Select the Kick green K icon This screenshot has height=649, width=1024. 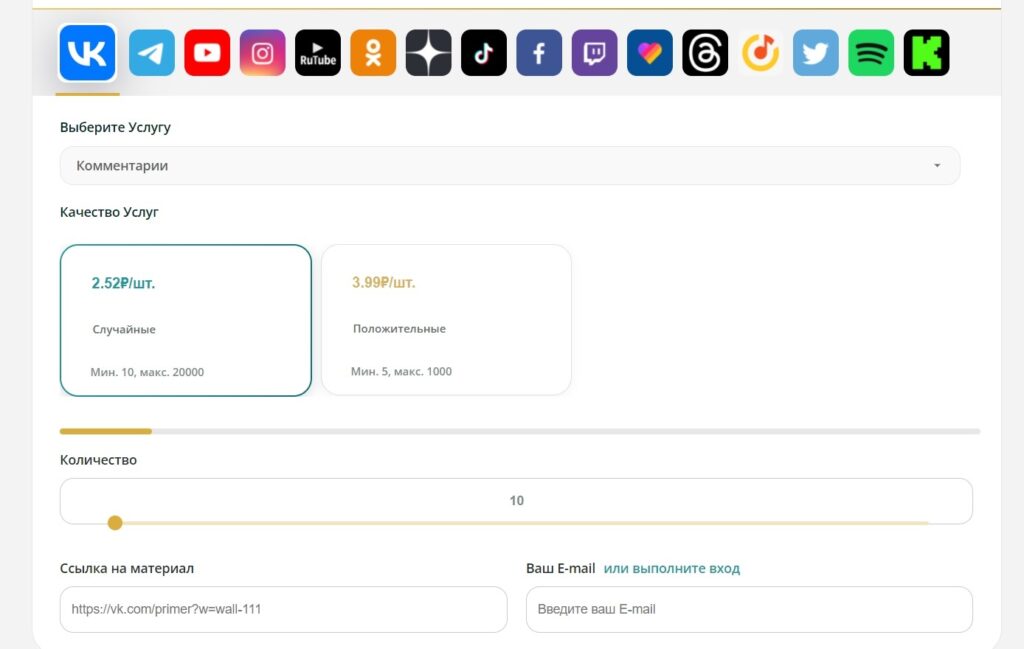click(927, 53)
